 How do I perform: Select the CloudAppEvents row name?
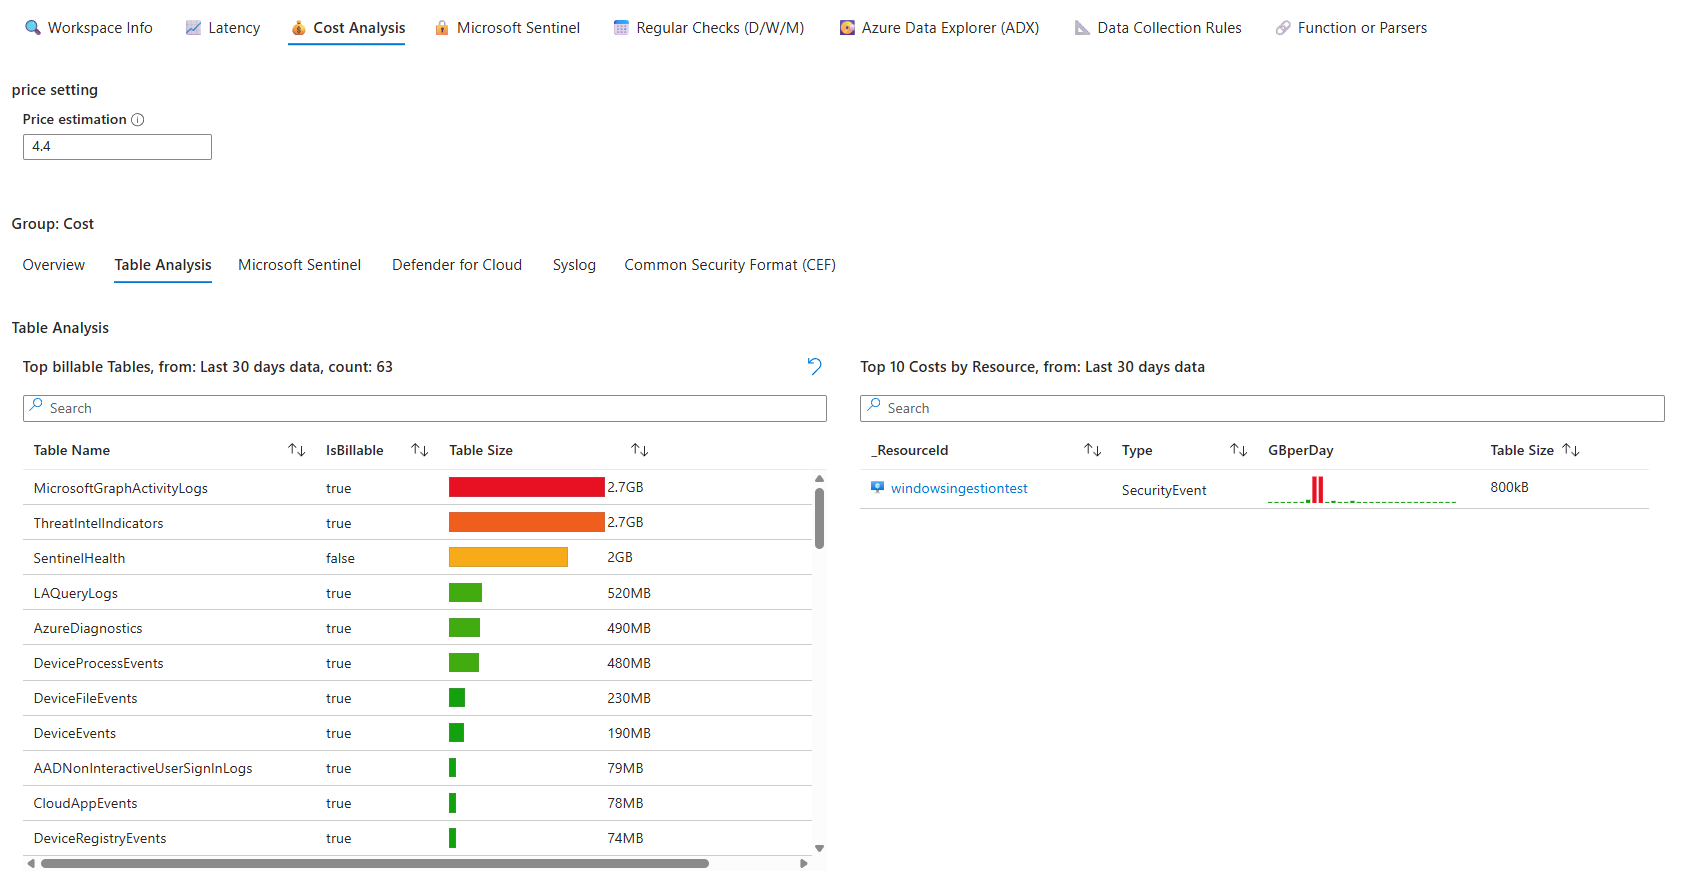(x=86, y=804)
